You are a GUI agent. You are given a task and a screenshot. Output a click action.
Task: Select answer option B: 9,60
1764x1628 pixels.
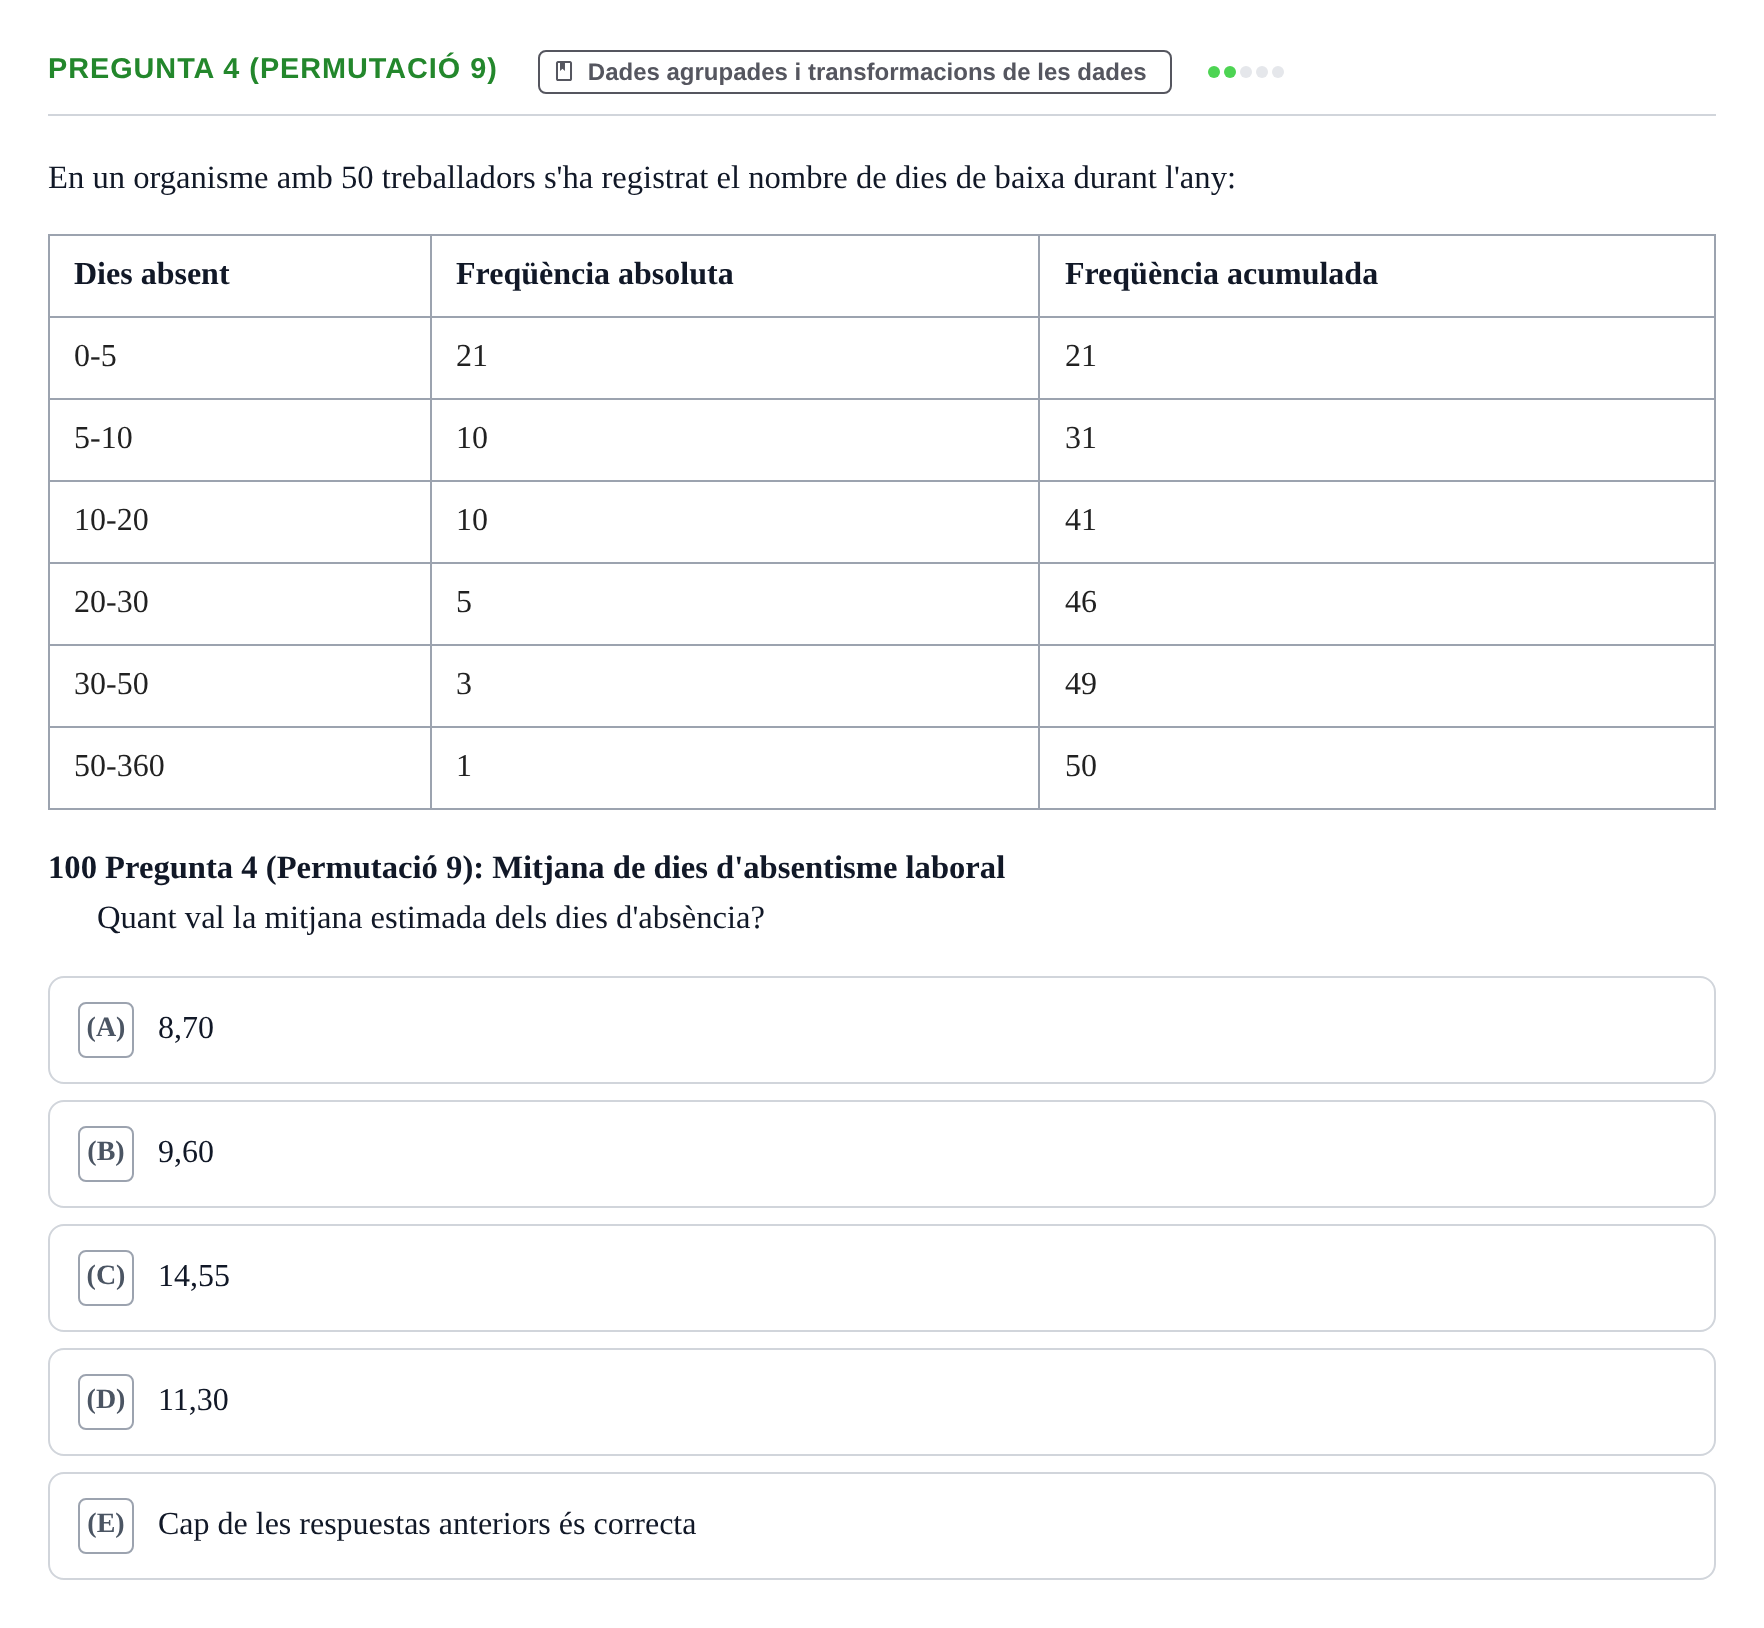click(x=881, y=1154)
